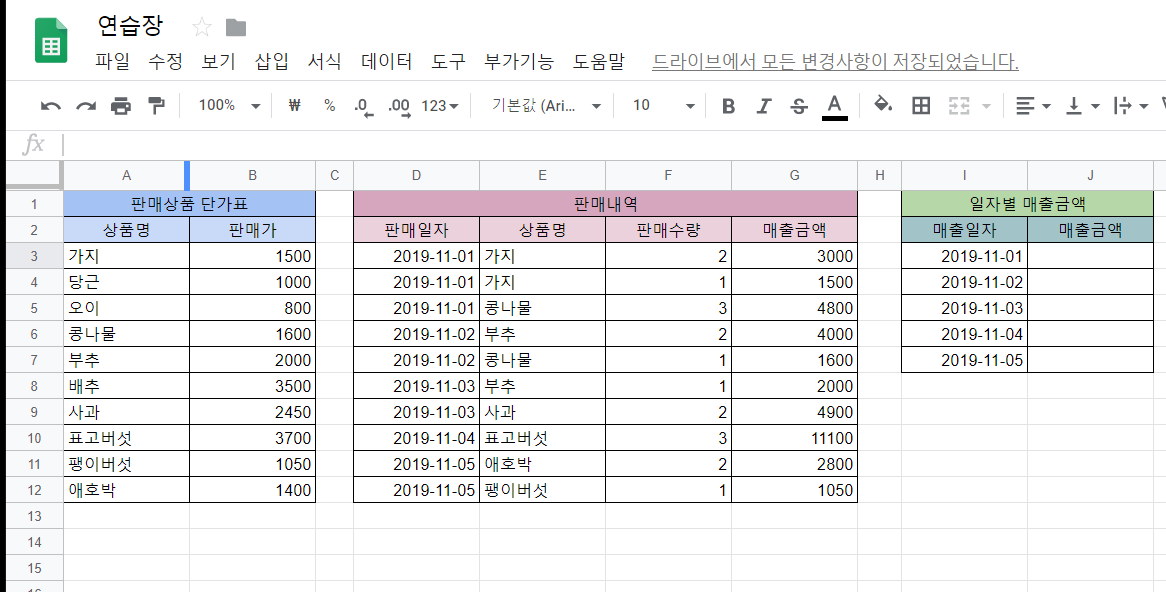
Task: Select all cells with corner button
Action: (x=34, y=176)
